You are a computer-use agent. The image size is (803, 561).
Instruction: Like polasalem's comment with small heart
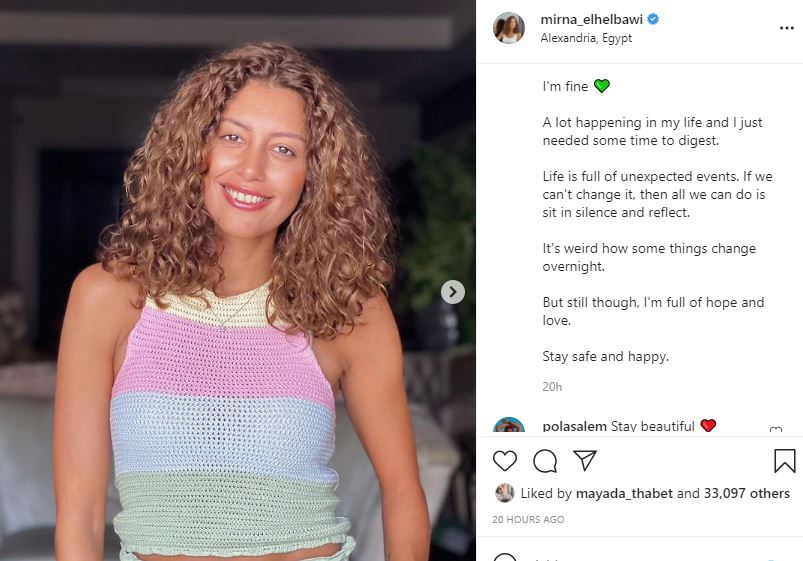tap(776, 431)
